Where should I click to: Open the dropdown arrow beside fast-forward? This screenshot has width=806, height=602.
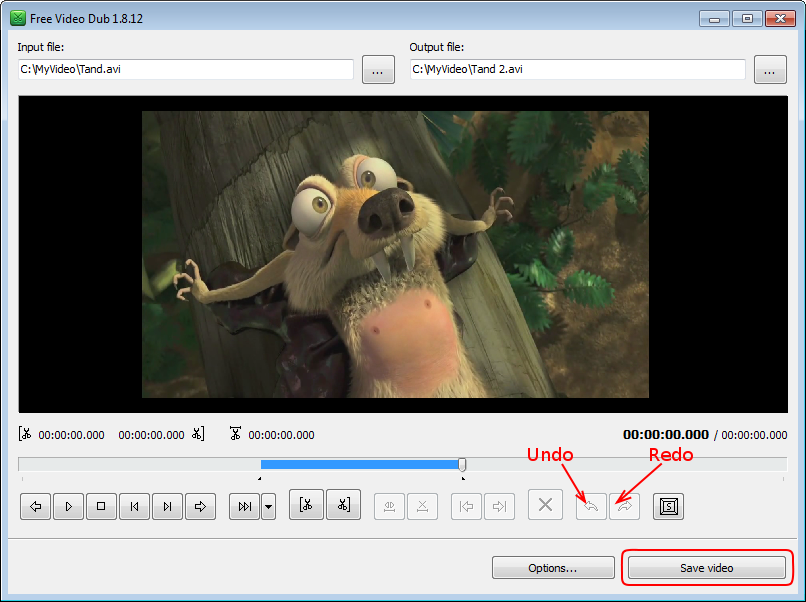coord(268,507)
